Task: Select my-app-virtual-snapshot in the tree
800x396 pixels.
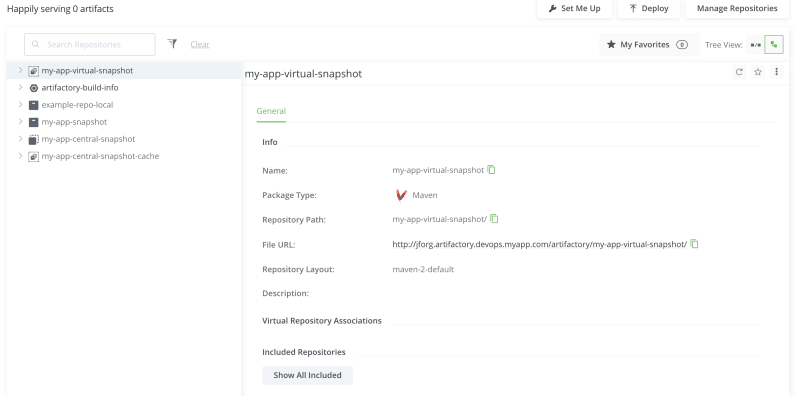Action: pos(87,70)
